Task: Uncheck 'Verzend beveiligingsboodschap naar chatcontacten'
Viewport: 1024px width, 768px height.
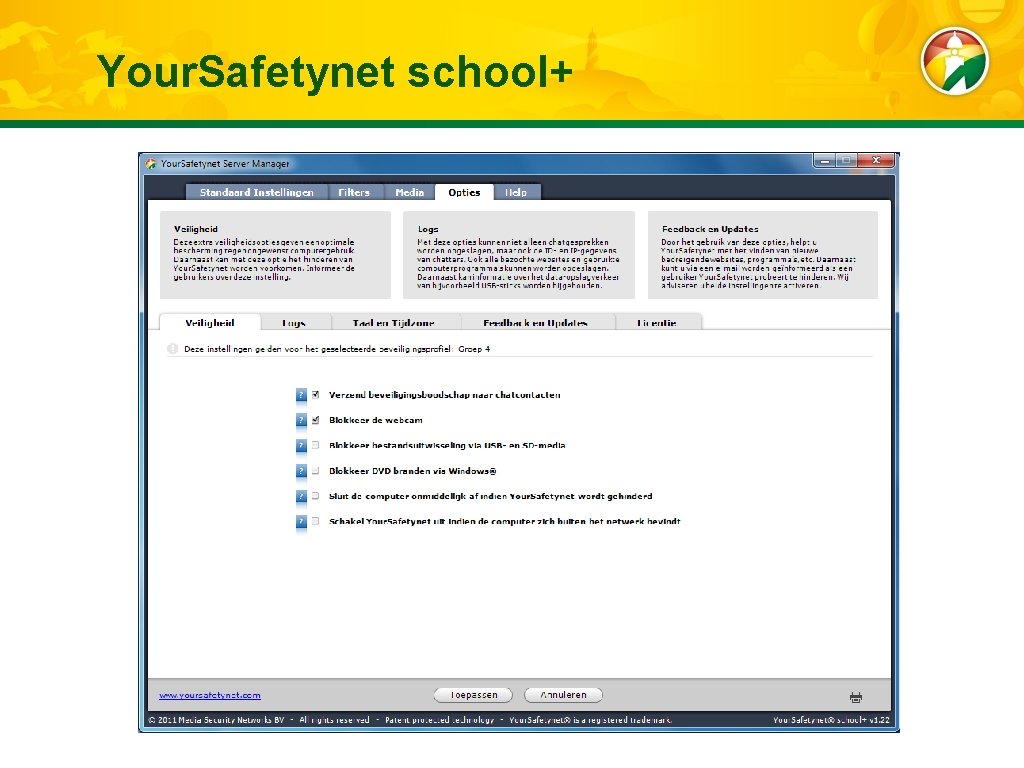Action: [x=315, y=394]
